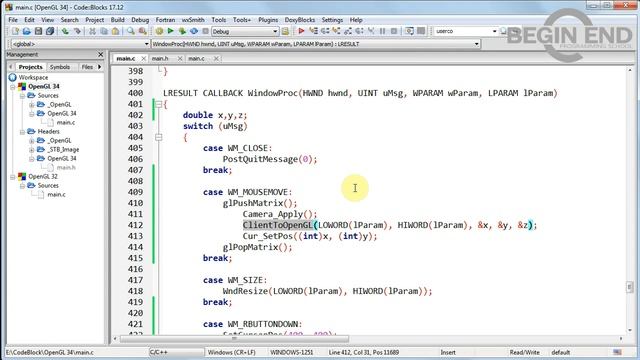
Task: Click the Stop debugger icon
Action: pyautogui.click(x=394, y=31)
